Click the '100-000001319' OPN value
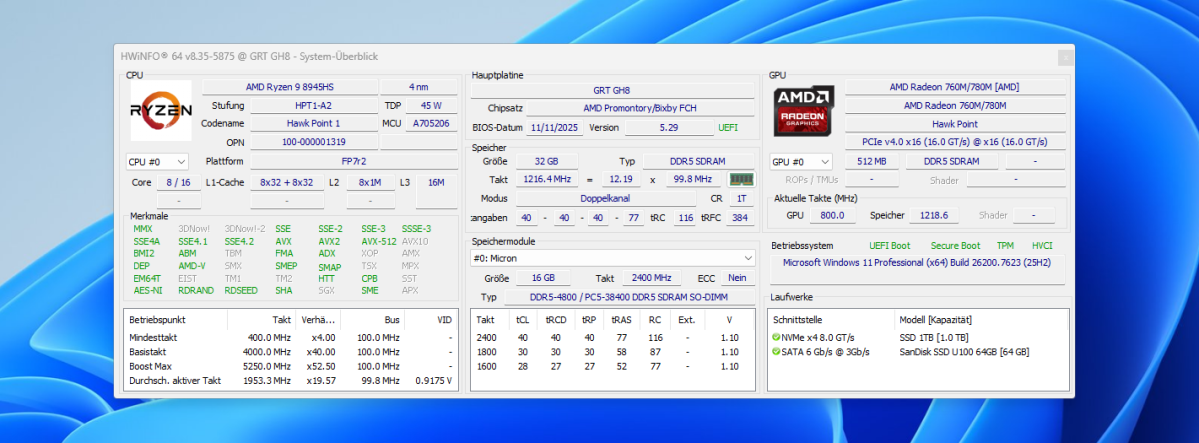Image resolution: width=1199 pixels, height=443 pixels. (314, 142)
